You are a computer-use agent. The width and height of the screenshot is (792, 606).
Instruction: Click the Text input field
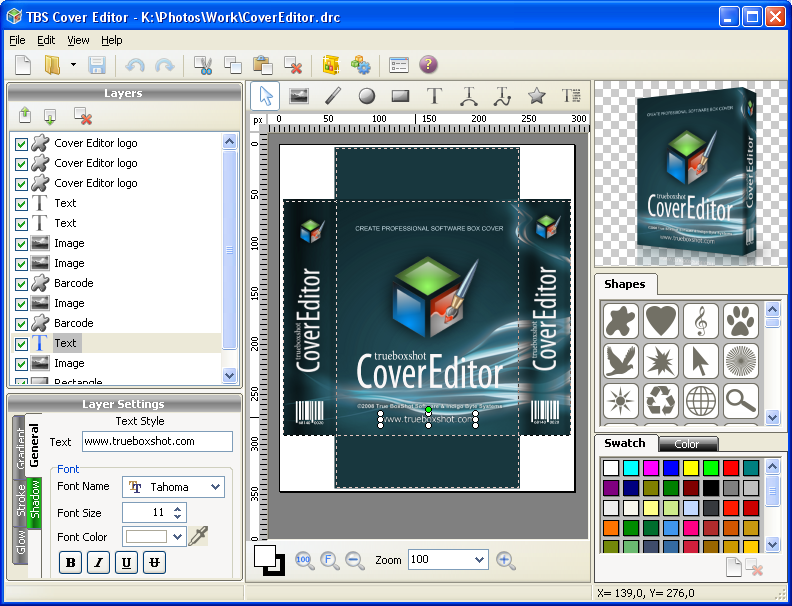tap(156, 441)
